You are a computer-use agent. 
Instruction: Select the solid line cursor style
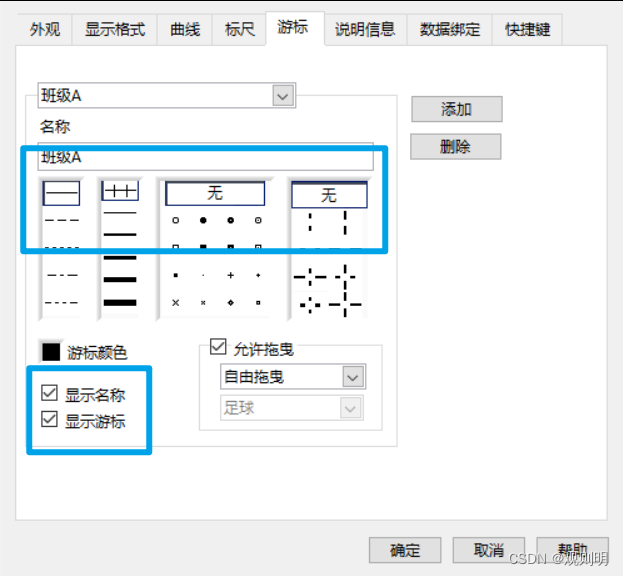(x=61, y=193)
